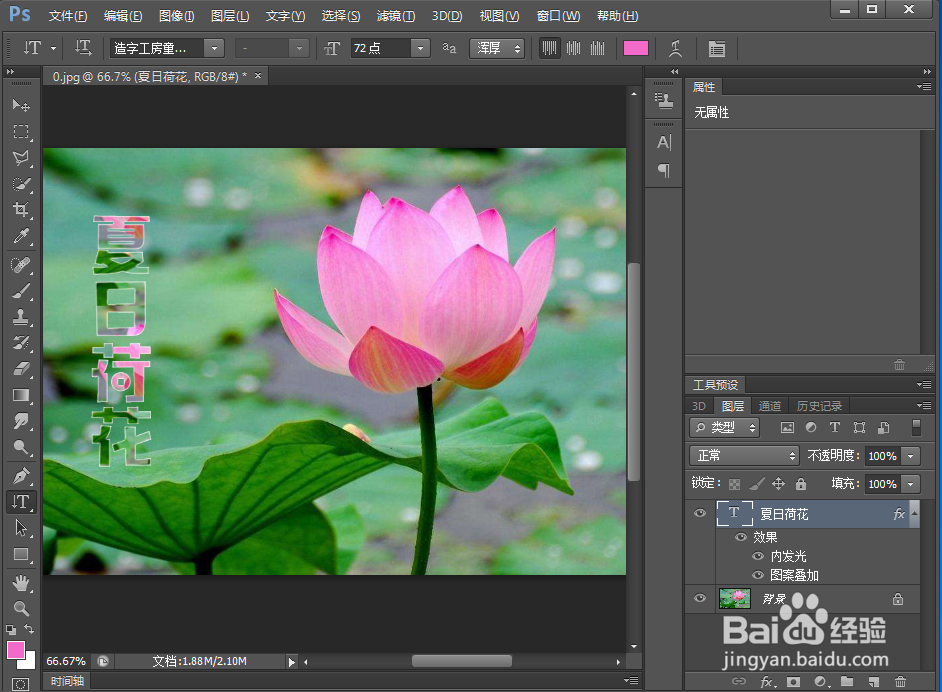The width and height of the screenshot is (942, 692).
Task: Select the Clone Stamp tool
Action: 21,317
